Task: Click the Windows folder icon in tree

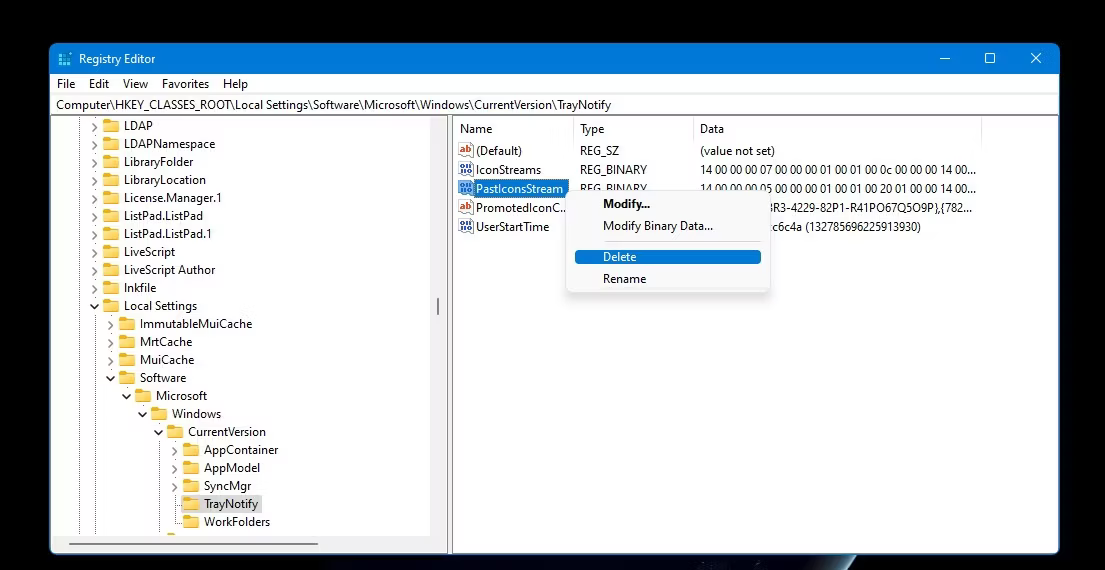Action: (x=159, y=414)
